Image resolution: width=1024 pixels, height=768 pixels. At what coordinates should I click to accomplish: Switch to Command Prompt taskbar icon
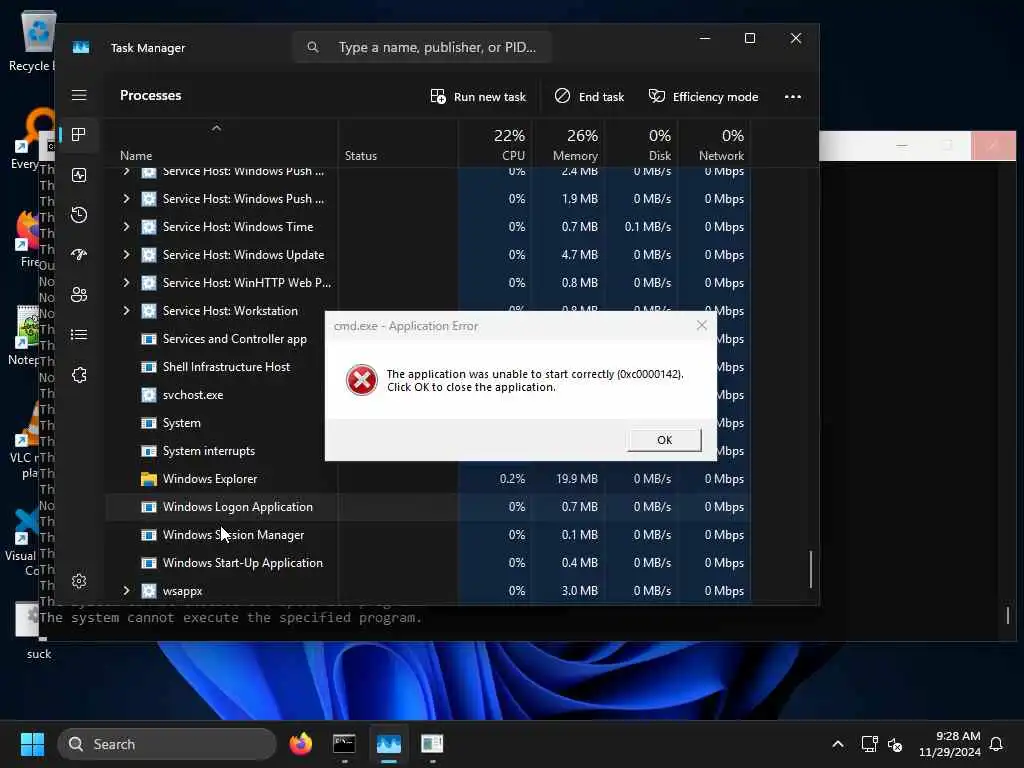click(x=344, y=744)
